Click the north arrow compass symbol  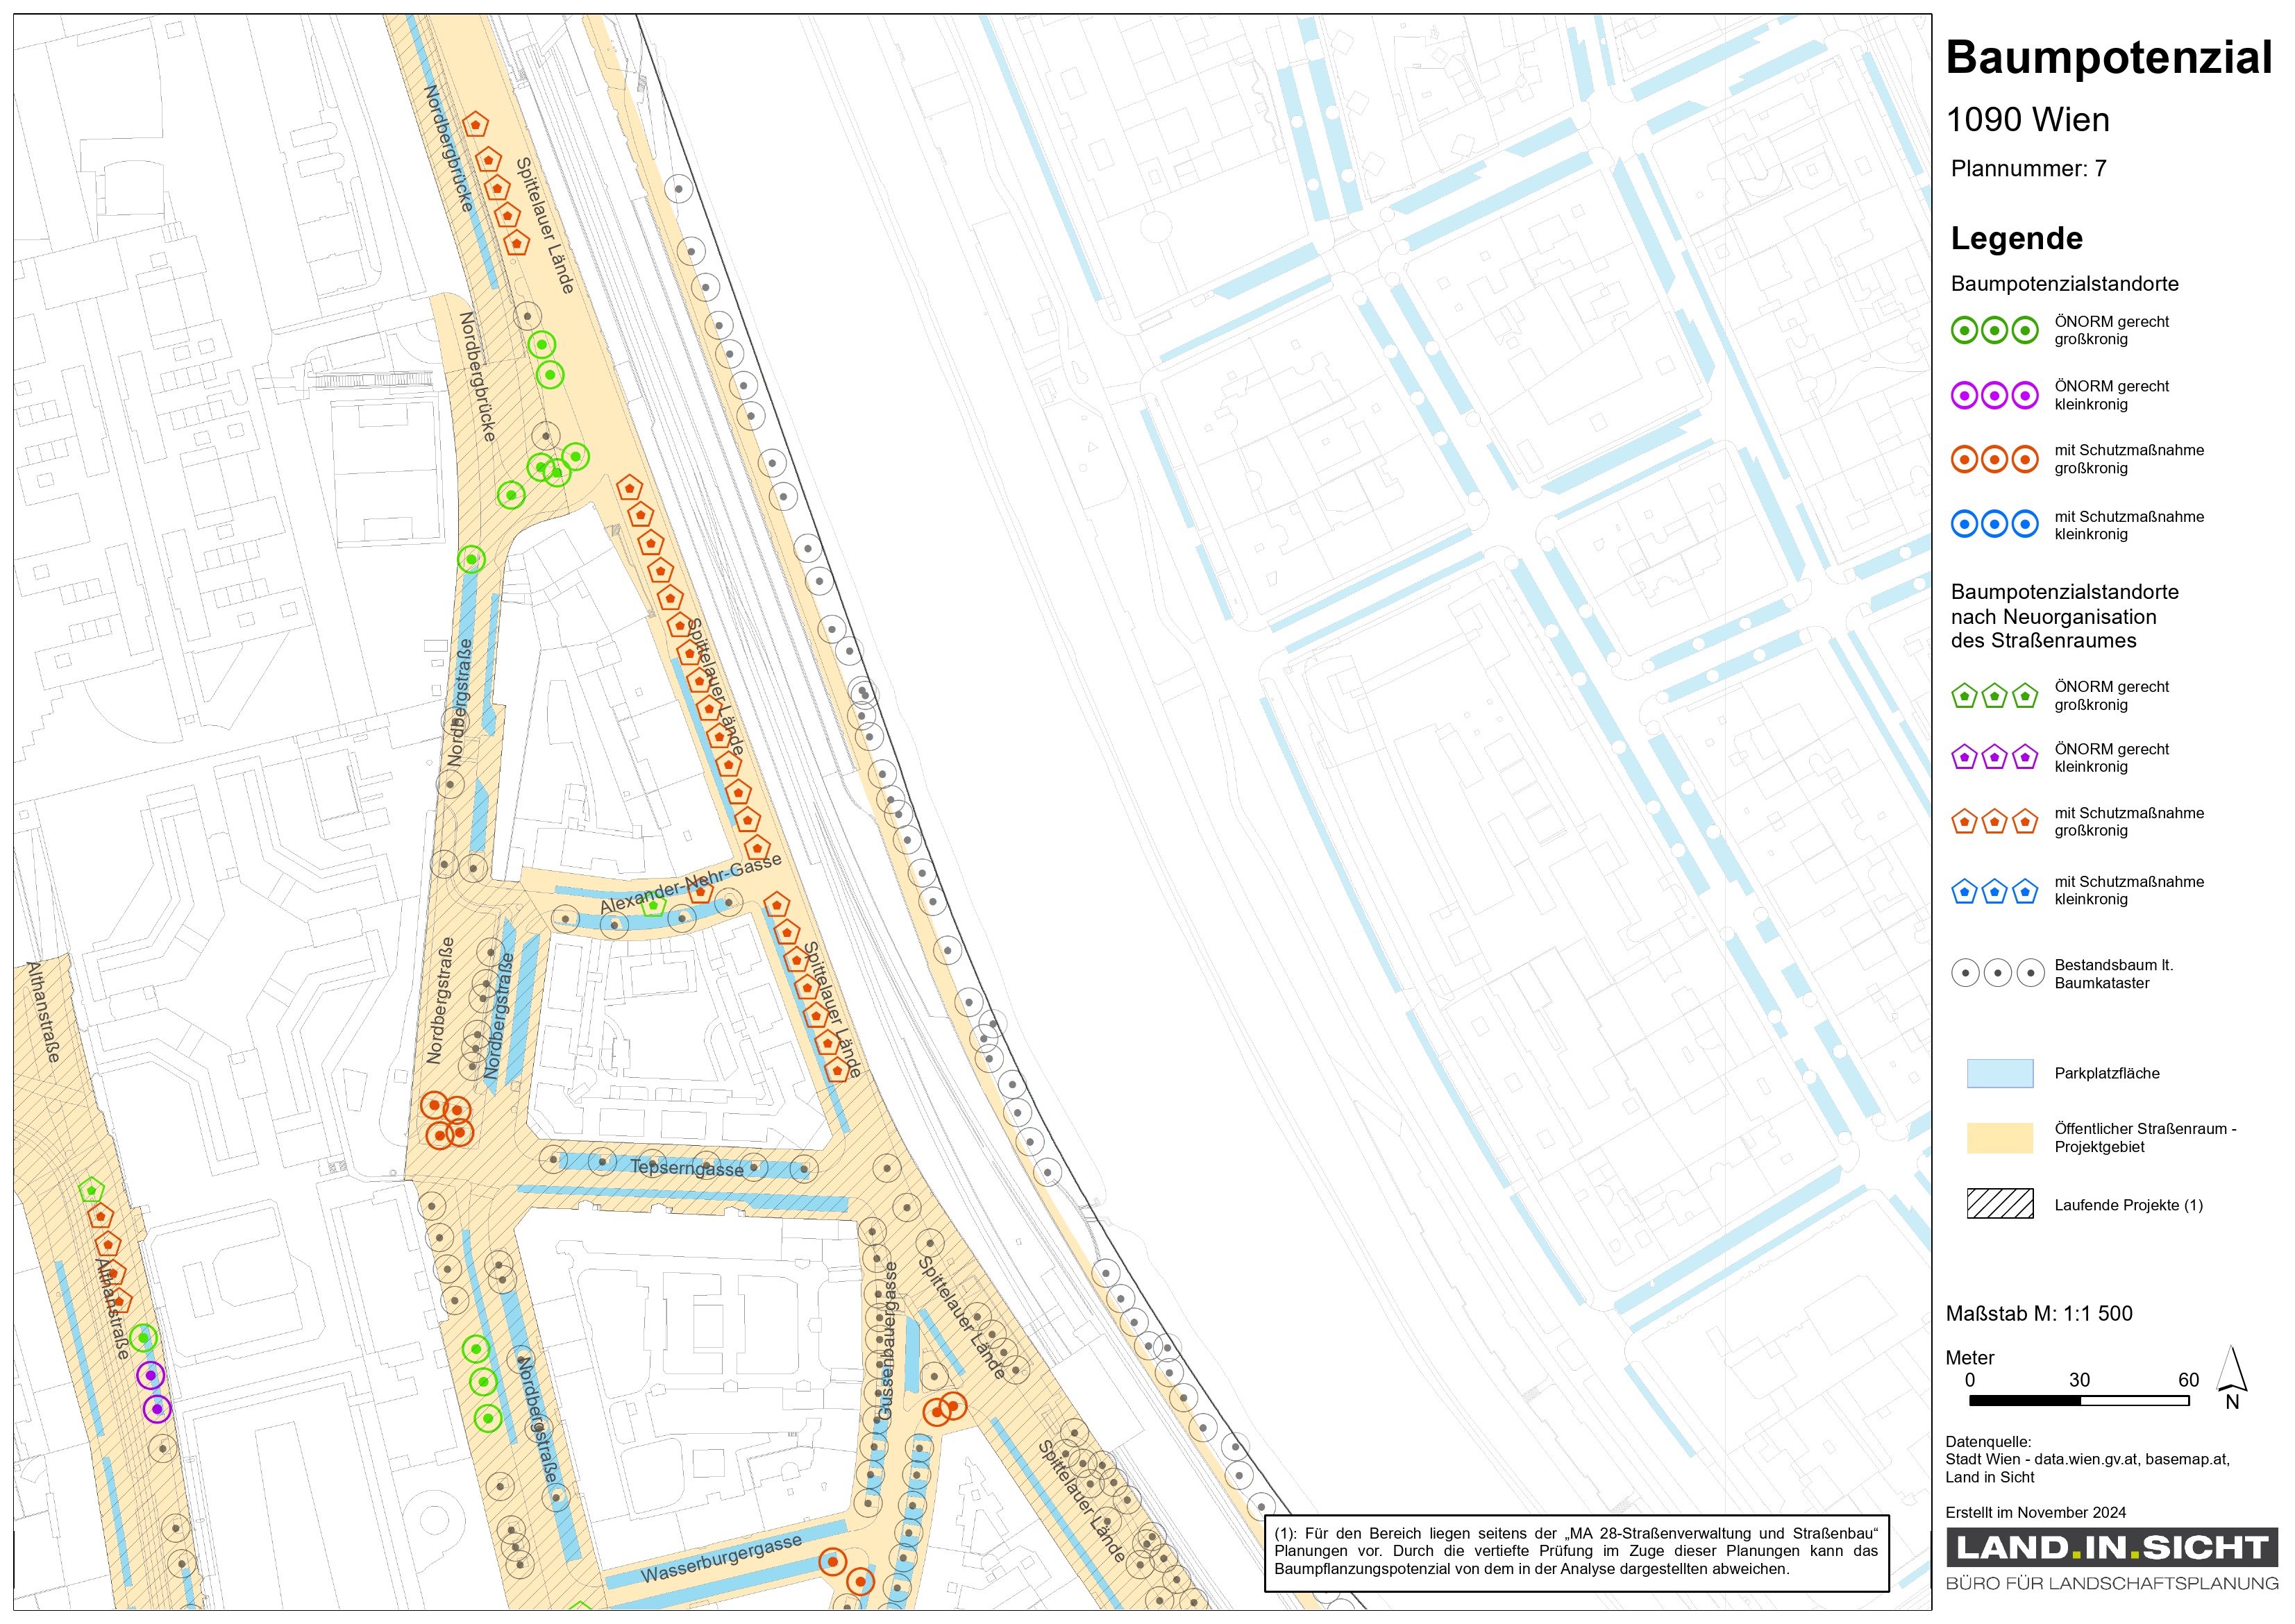pyautogui.click(x=2232, y=1374)
